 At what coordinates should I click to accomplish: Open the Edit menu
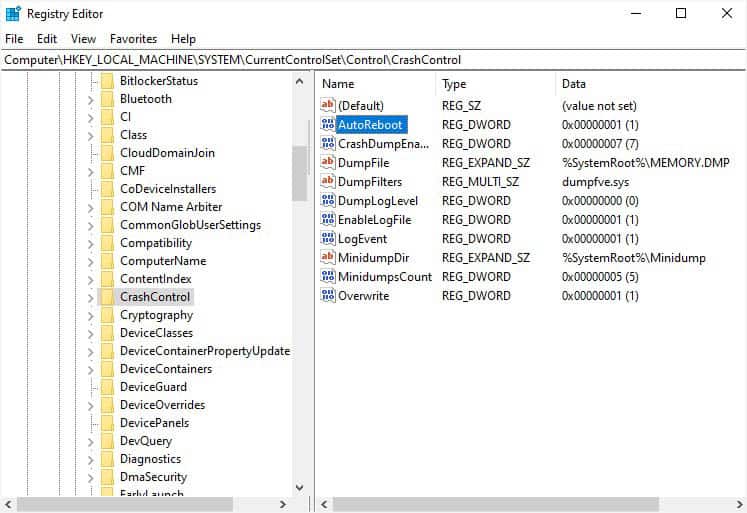click(47, 39)
